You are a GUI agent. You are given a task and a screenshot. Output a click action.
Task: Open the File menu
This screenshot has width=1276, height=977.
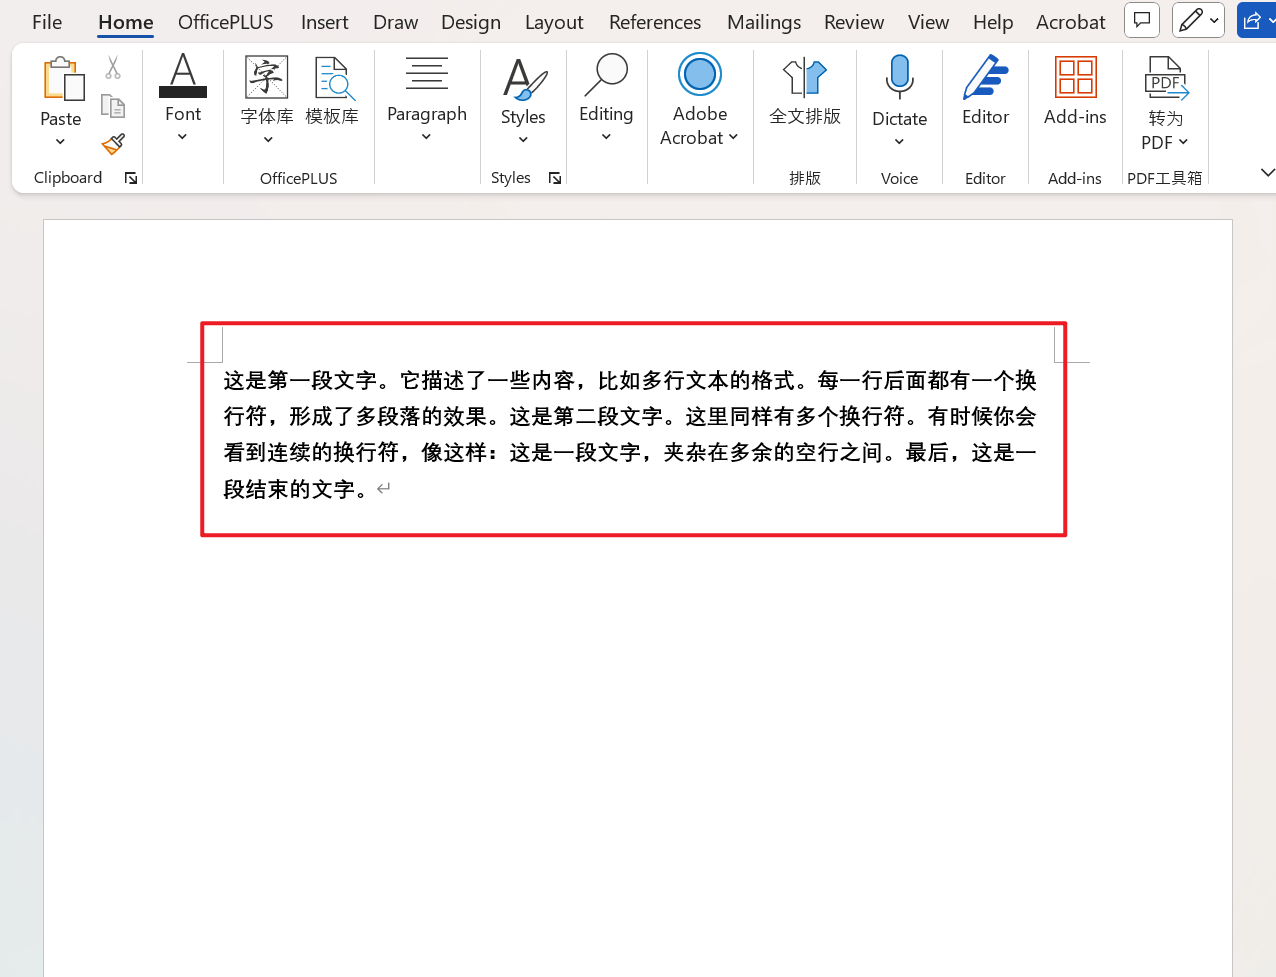coord(47,22)
